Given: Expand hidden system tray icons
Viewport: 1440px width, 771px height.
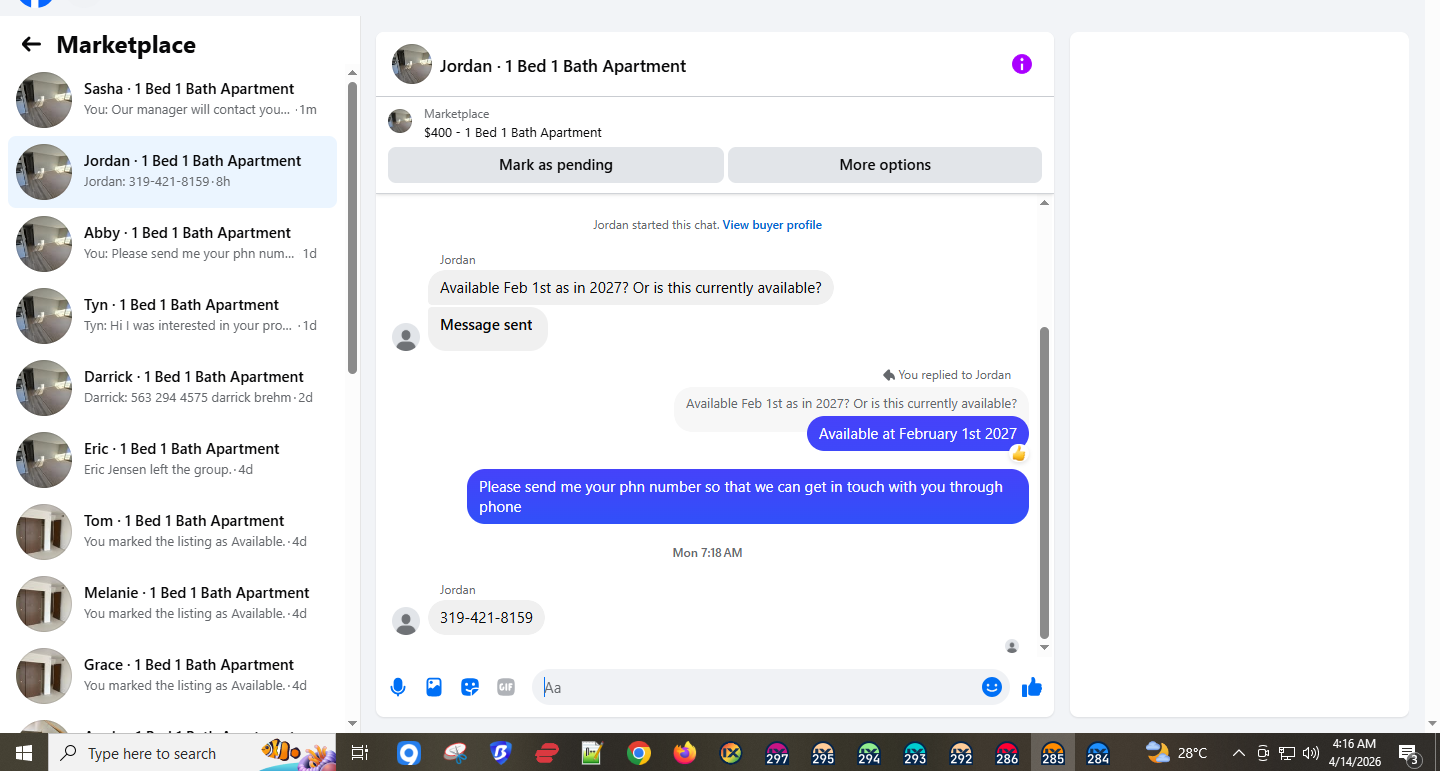Looking at the screenshot, I should point(1238,753).
